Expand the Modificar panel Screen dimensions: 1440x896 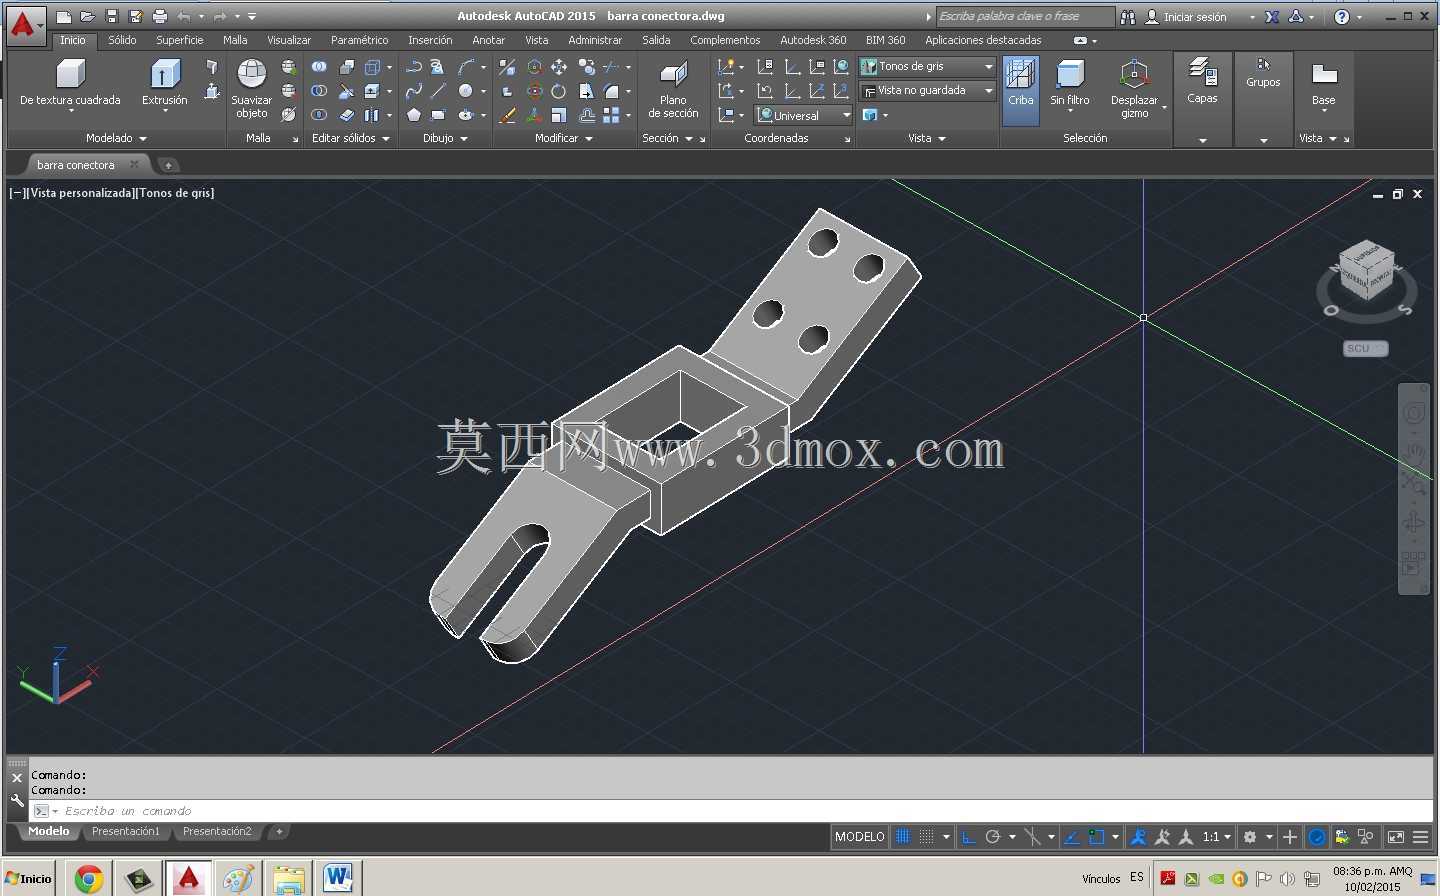(564, 138)
